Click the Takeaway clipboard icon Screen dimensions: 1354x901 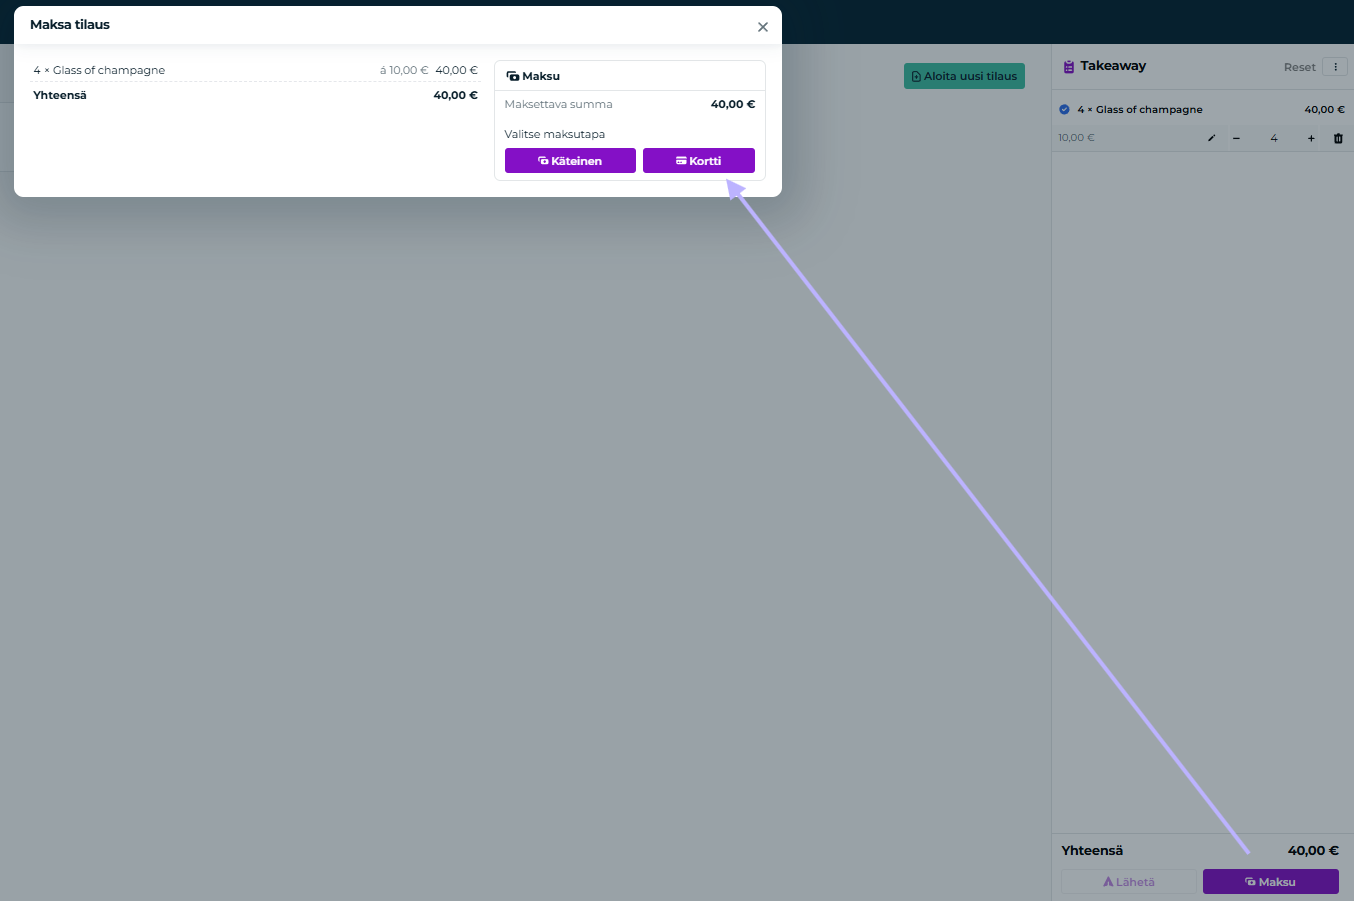click(1068, 67)
